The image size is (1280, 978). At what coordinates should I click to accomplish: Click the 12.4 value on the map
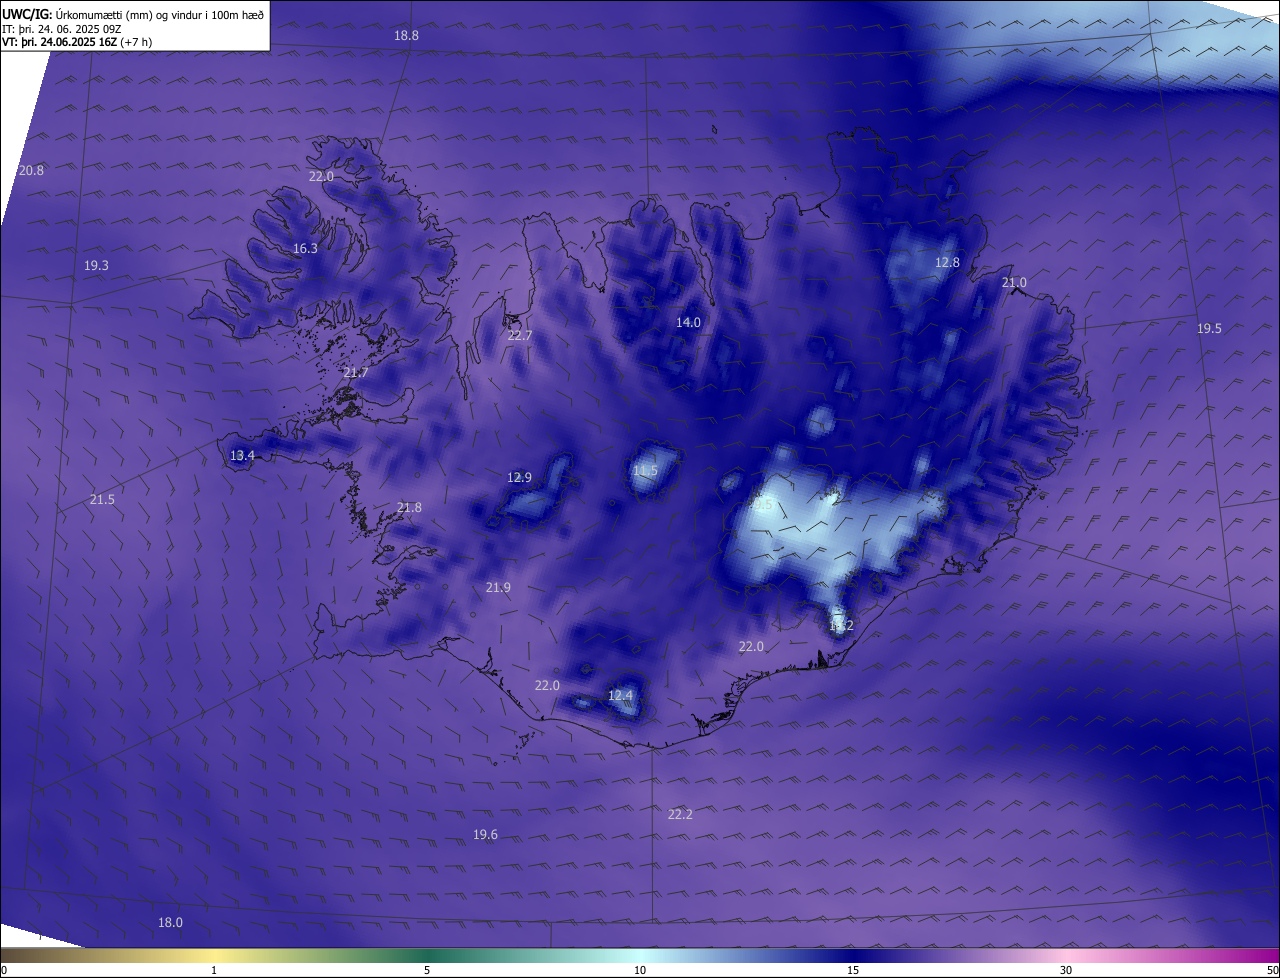(x=621, y=696)
